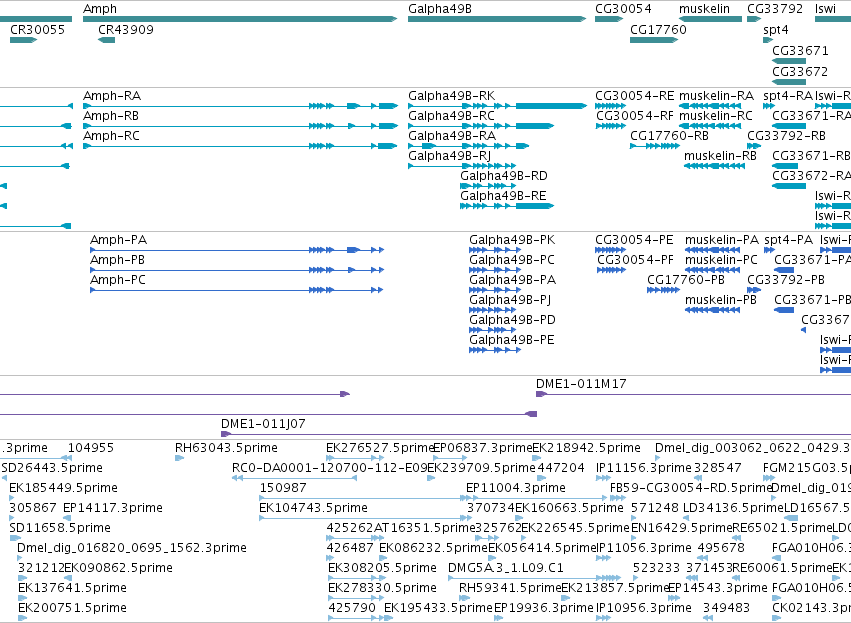Click the Amph-RA transcript line
Image resolution: width=851 pixels, height=623 pixels.
pyautogui.click(x=240, y=106)
